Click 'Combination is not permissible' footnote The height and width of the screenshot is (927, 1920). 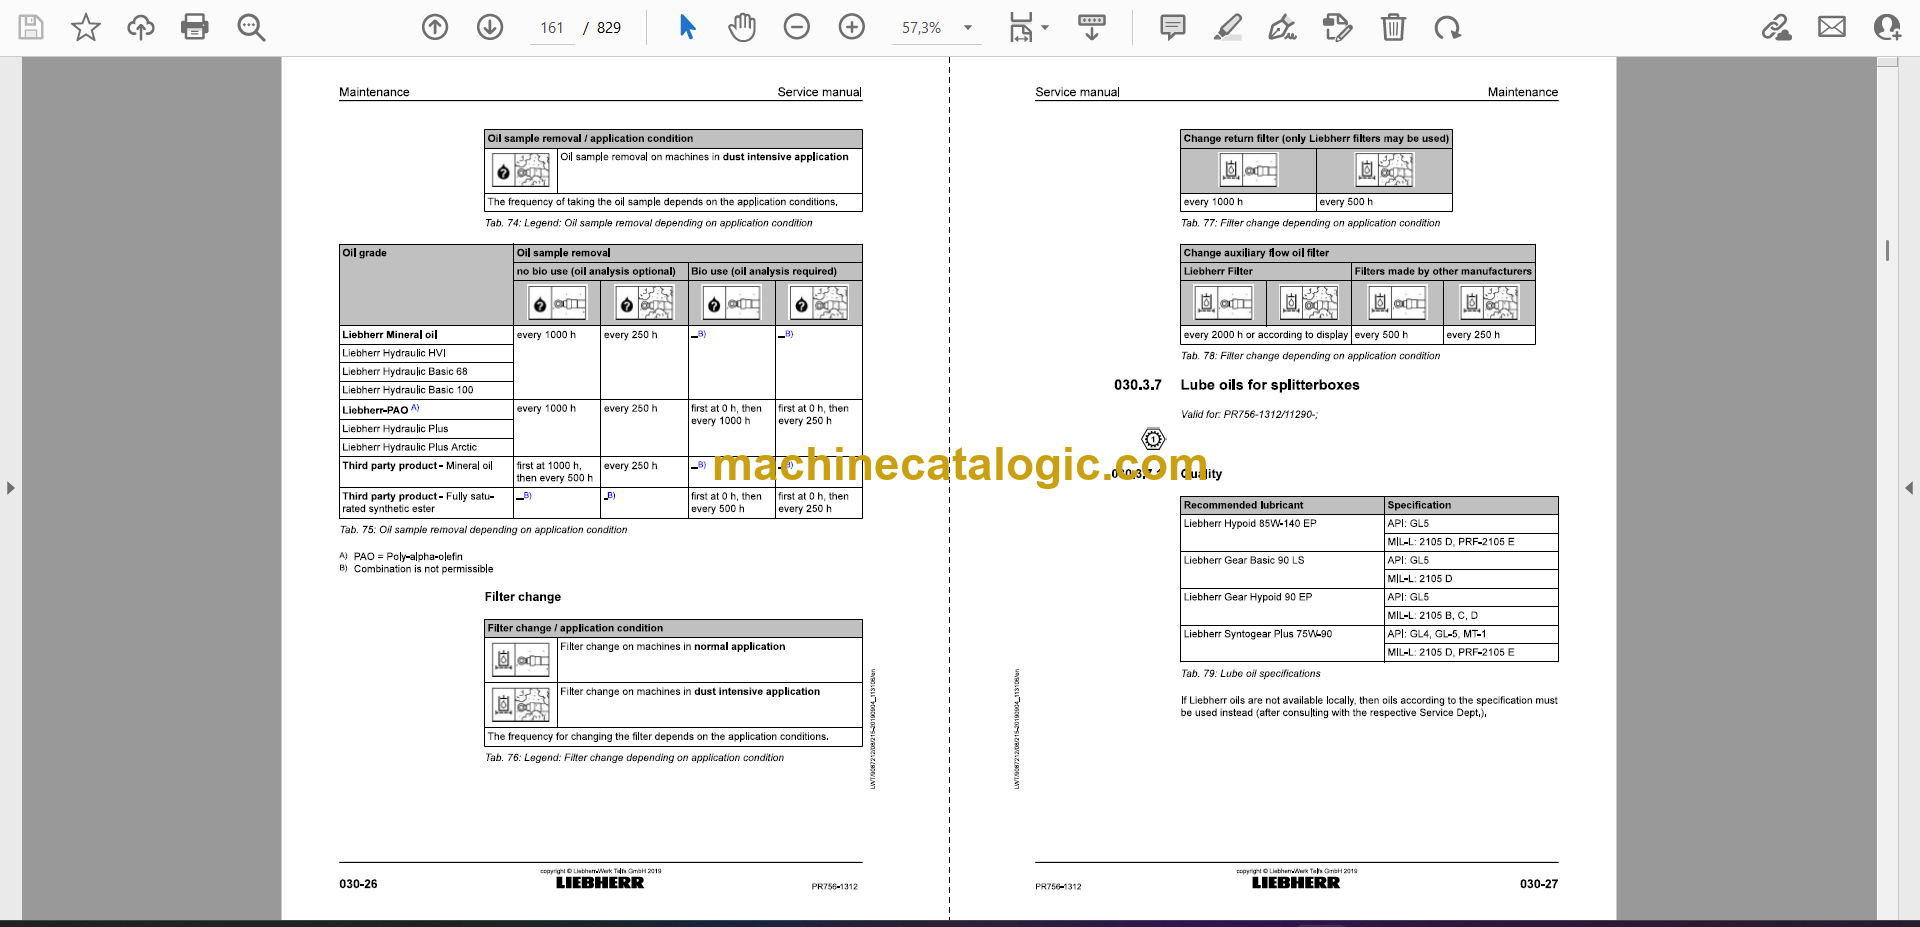pos(423,569)
